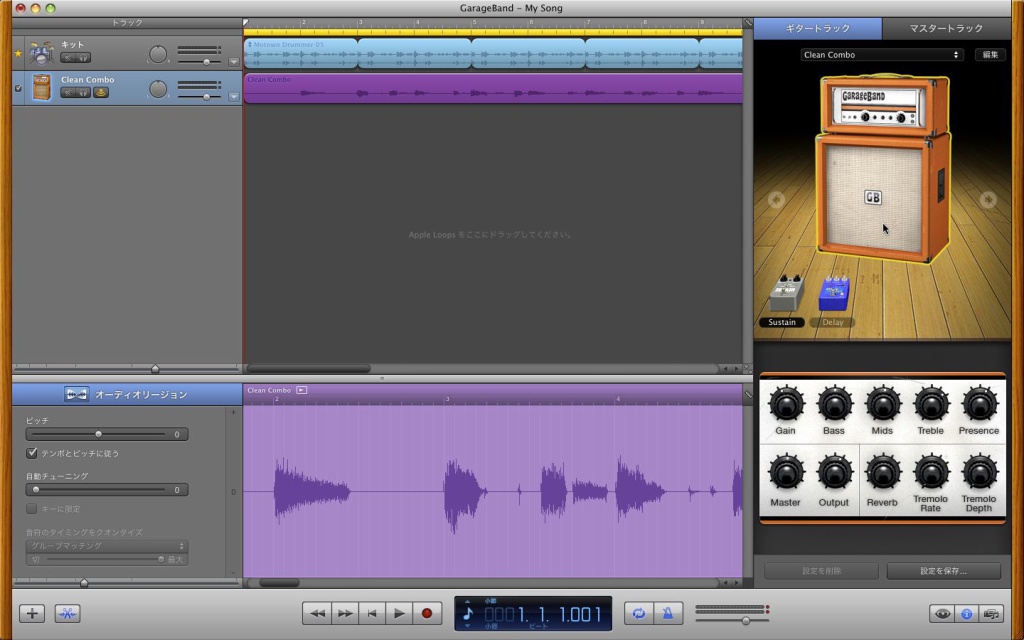This screenshot has width=1024, height=640.
Task: Show previous amp with left arrow
Action: [x=776, y=200]
